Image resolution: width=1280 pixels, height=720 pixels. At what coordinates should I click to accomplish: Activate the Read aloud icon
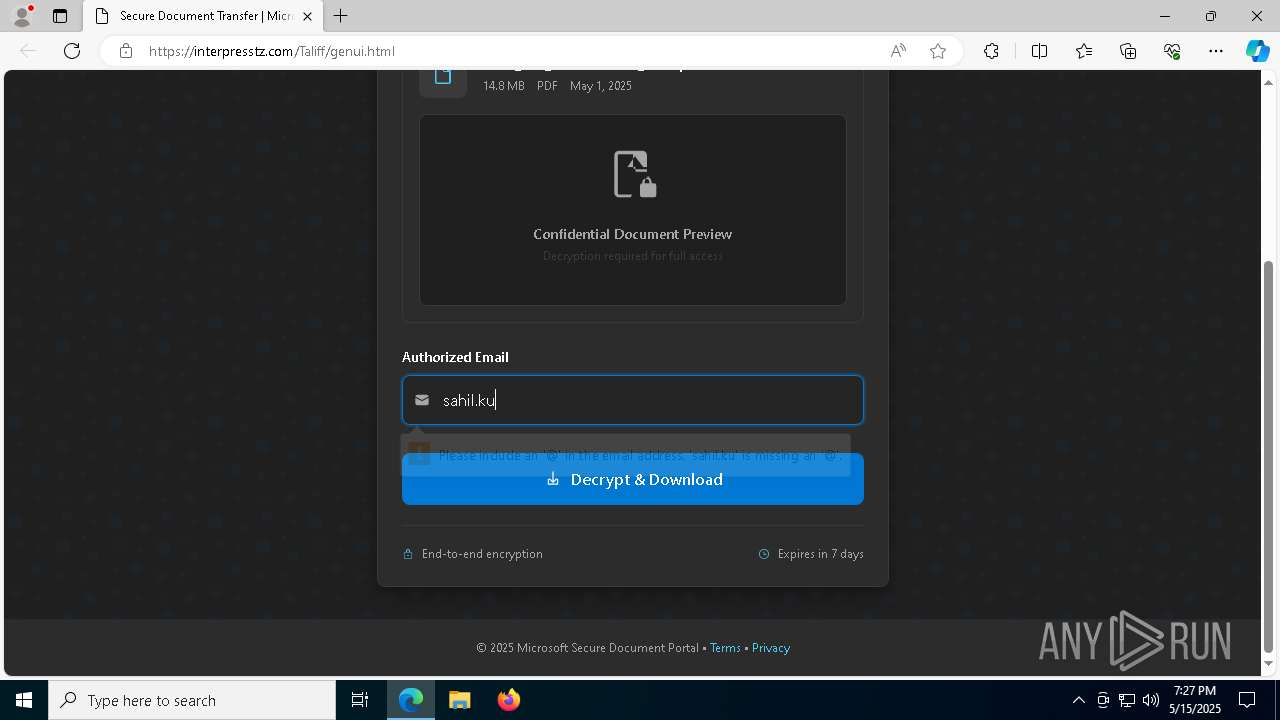[x=898, y=51]
